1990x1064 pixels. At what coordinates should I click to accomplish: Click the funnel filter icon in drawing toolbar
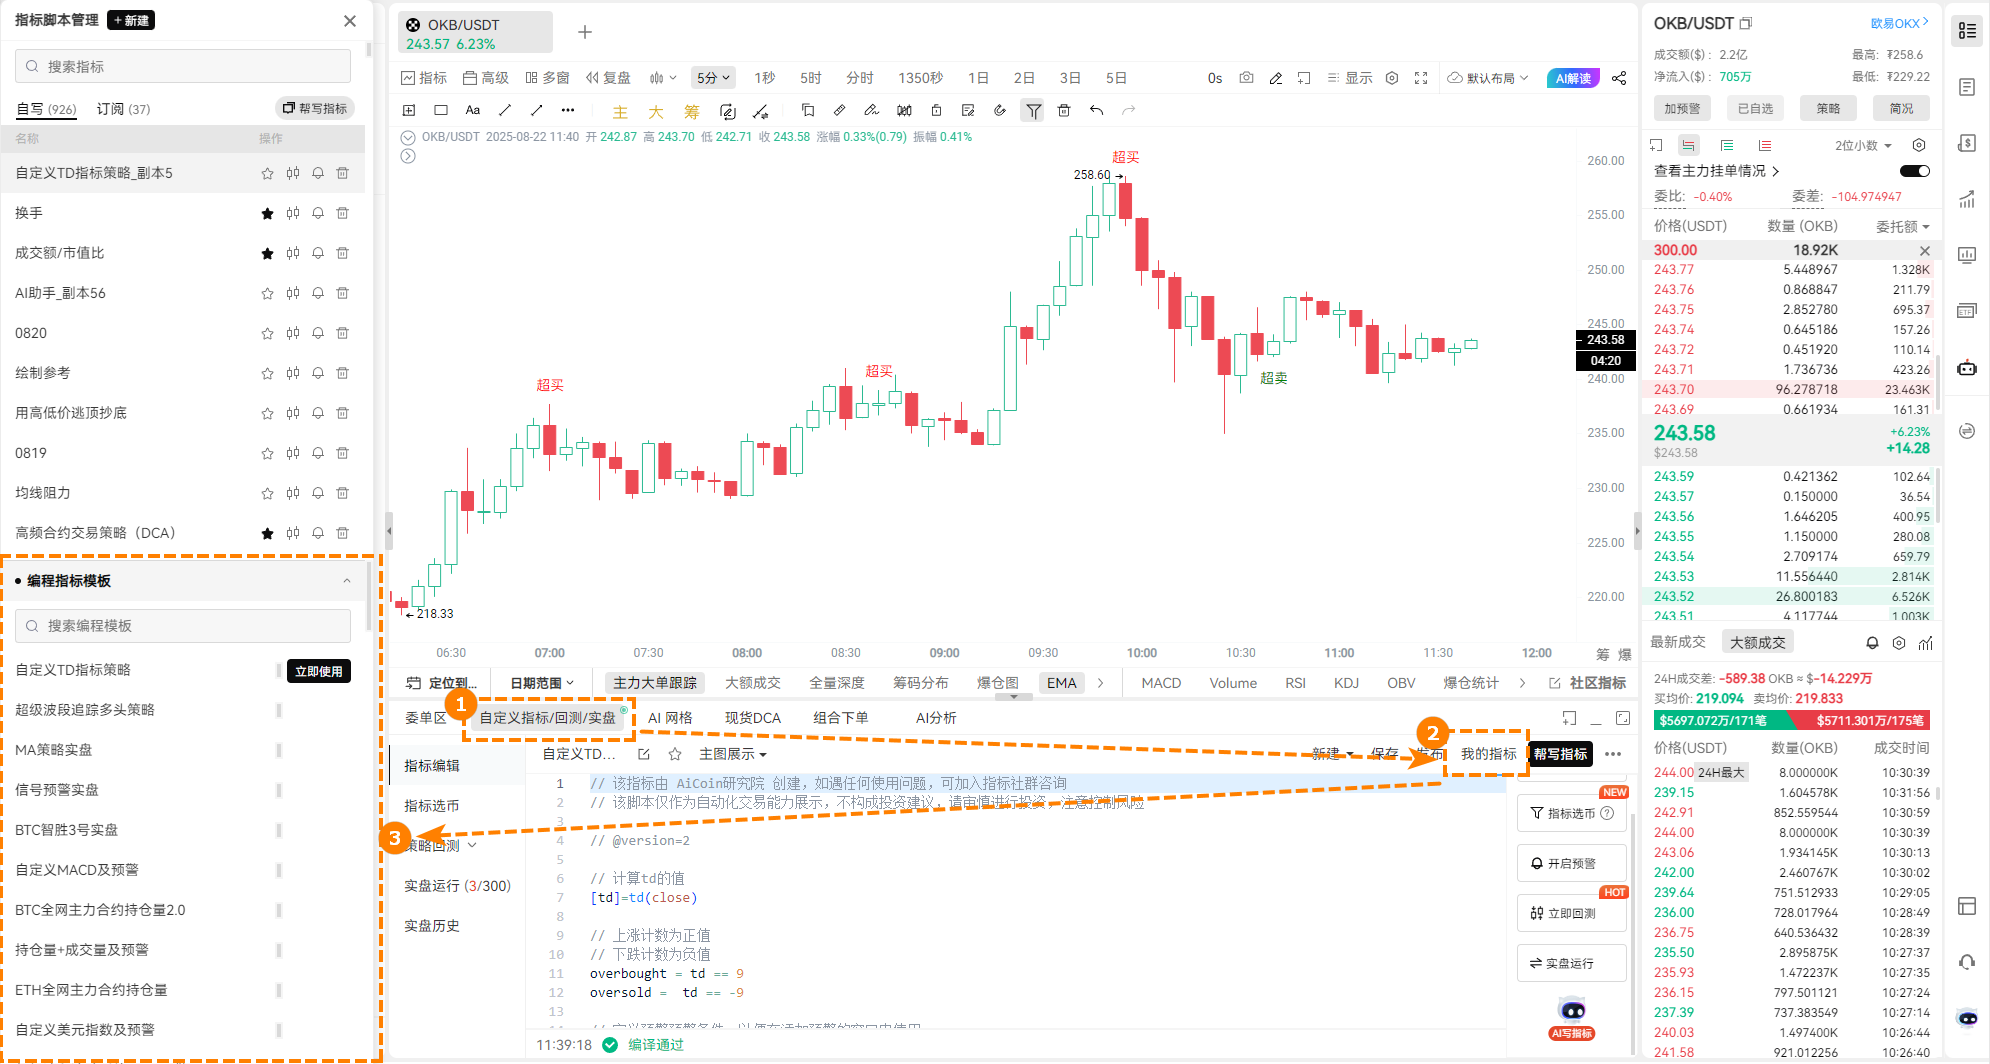click(x=1033, y=111)
